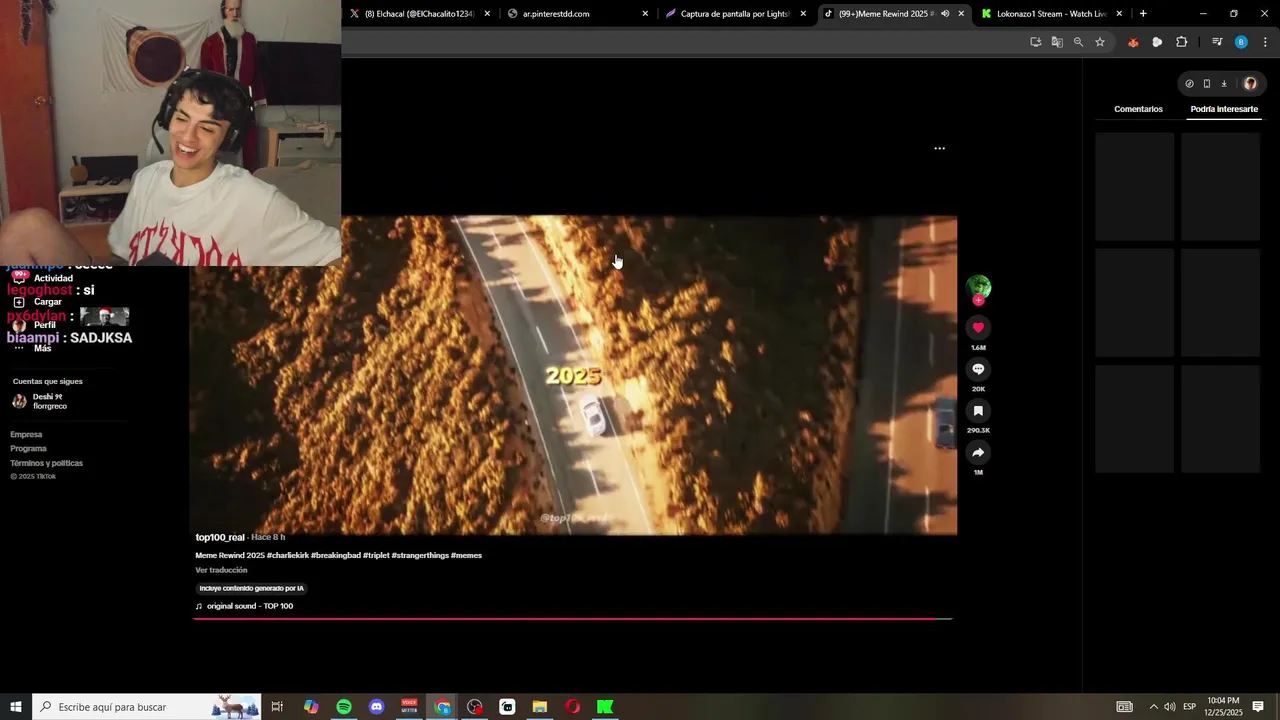This screenshot has height=720, width=1280.
Task: Click the install app icon in address bar
Action: pyautogui.click(x=1035, y=42)
